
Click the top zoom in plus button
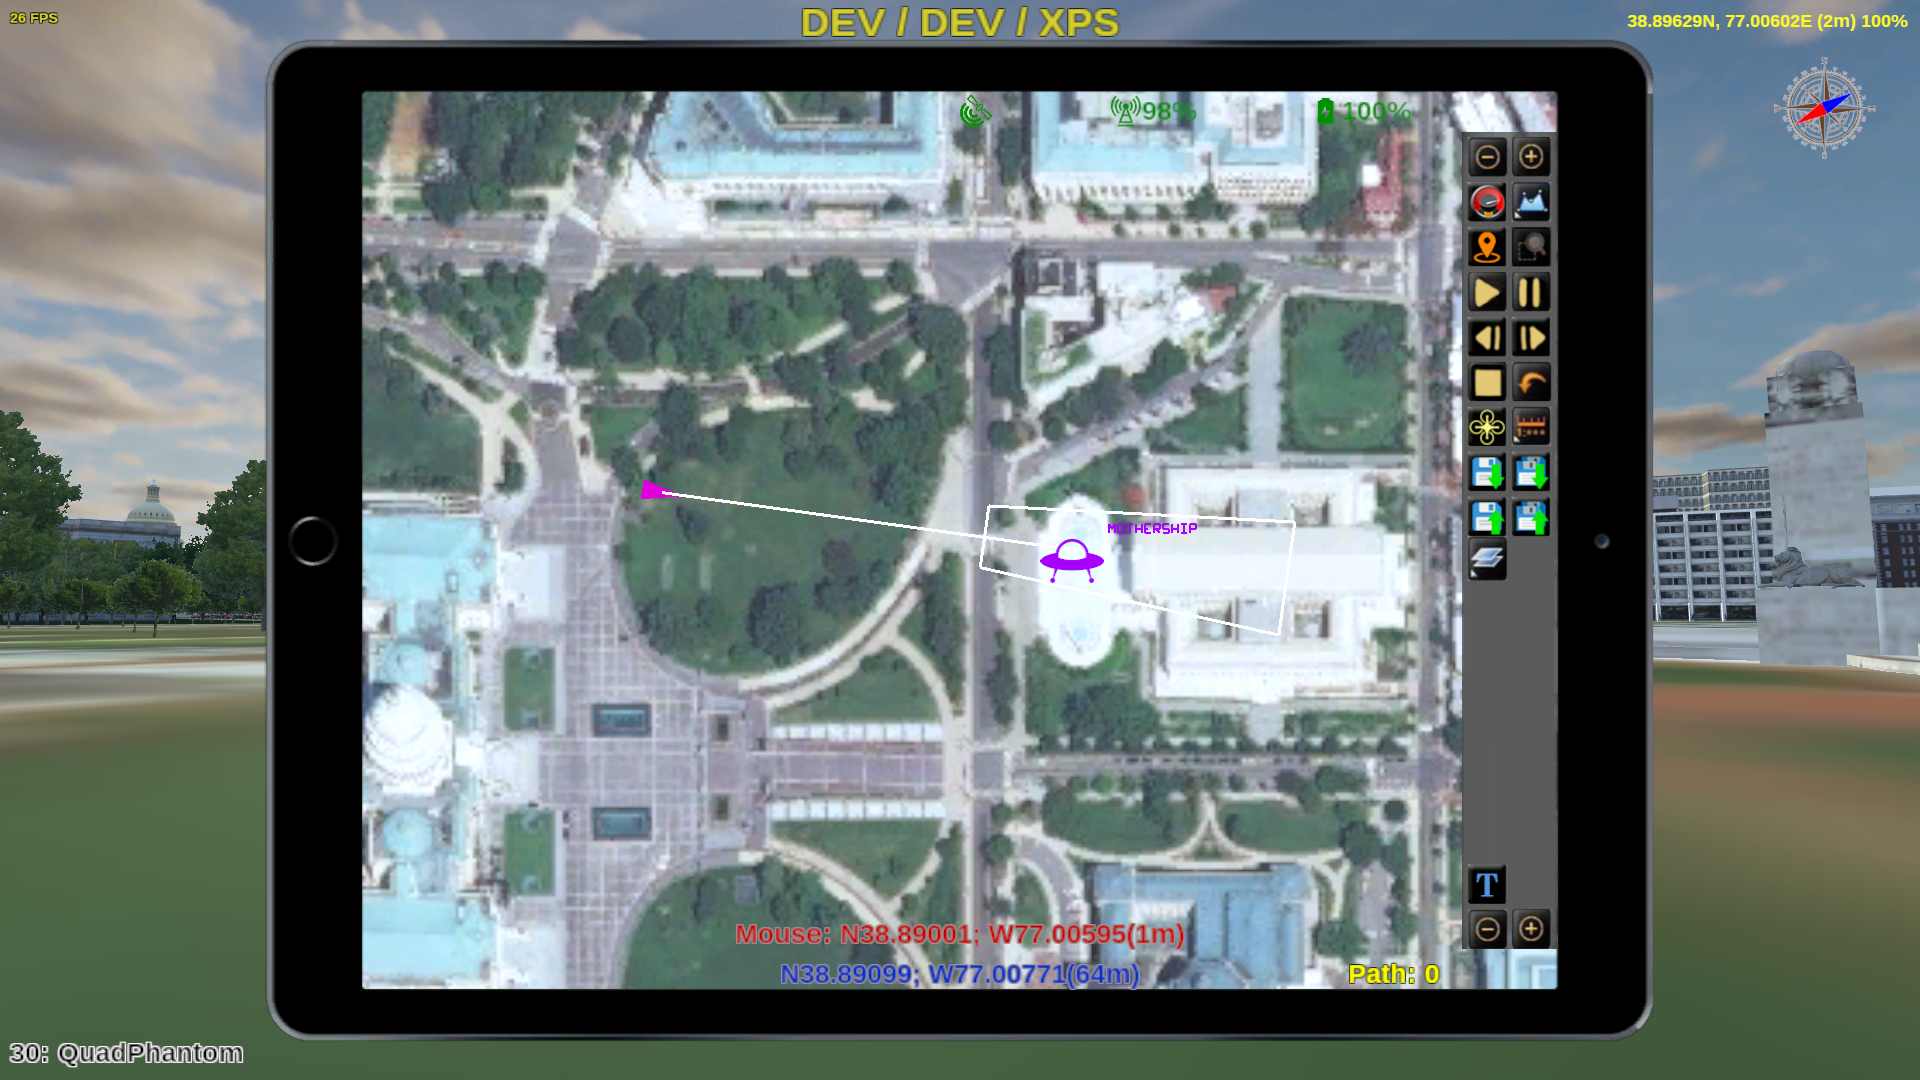click(x=1531, y=157)
